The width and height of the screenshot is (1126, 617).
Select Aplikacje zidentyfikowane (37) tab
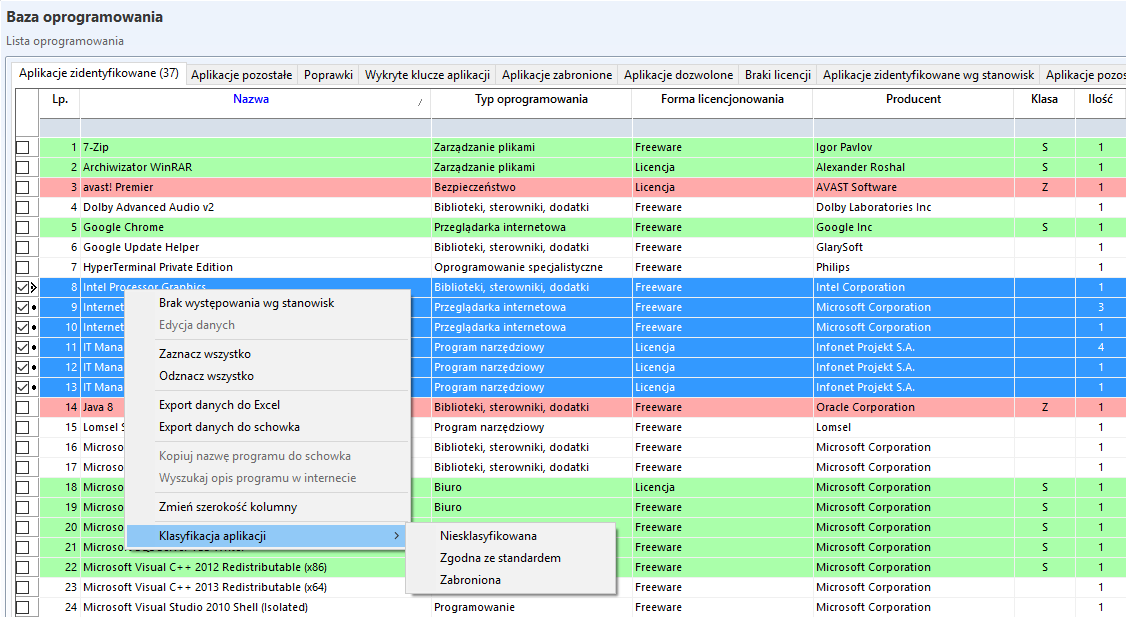click(x=99, y=73)
